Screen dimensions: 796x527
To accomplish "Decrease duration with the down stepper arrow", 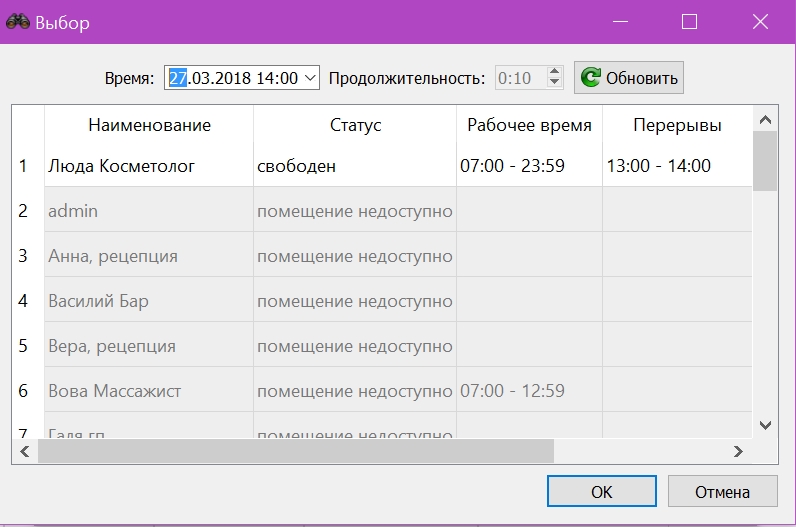I will point(554,83).
